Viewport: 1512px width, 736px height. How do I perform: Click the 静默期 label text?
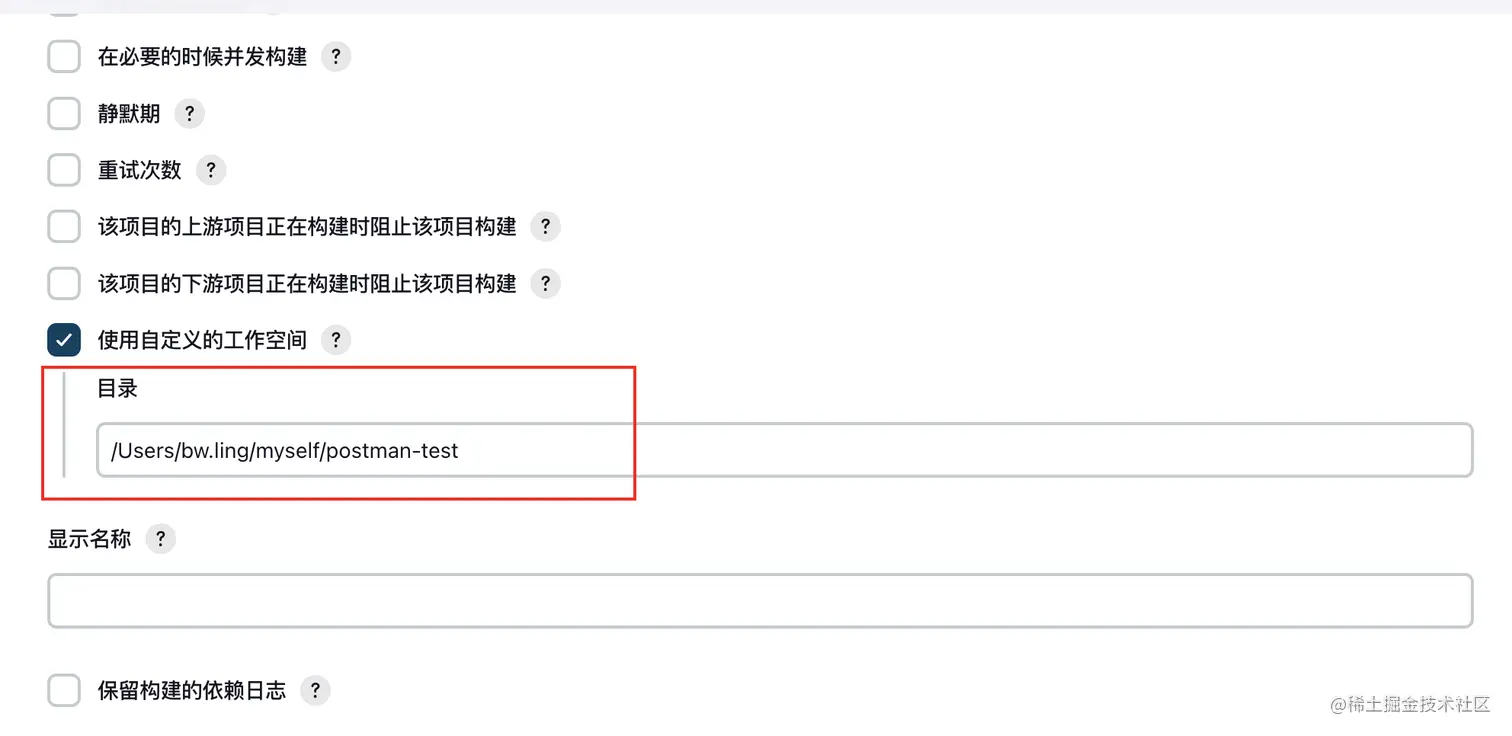tap(129, 114)
